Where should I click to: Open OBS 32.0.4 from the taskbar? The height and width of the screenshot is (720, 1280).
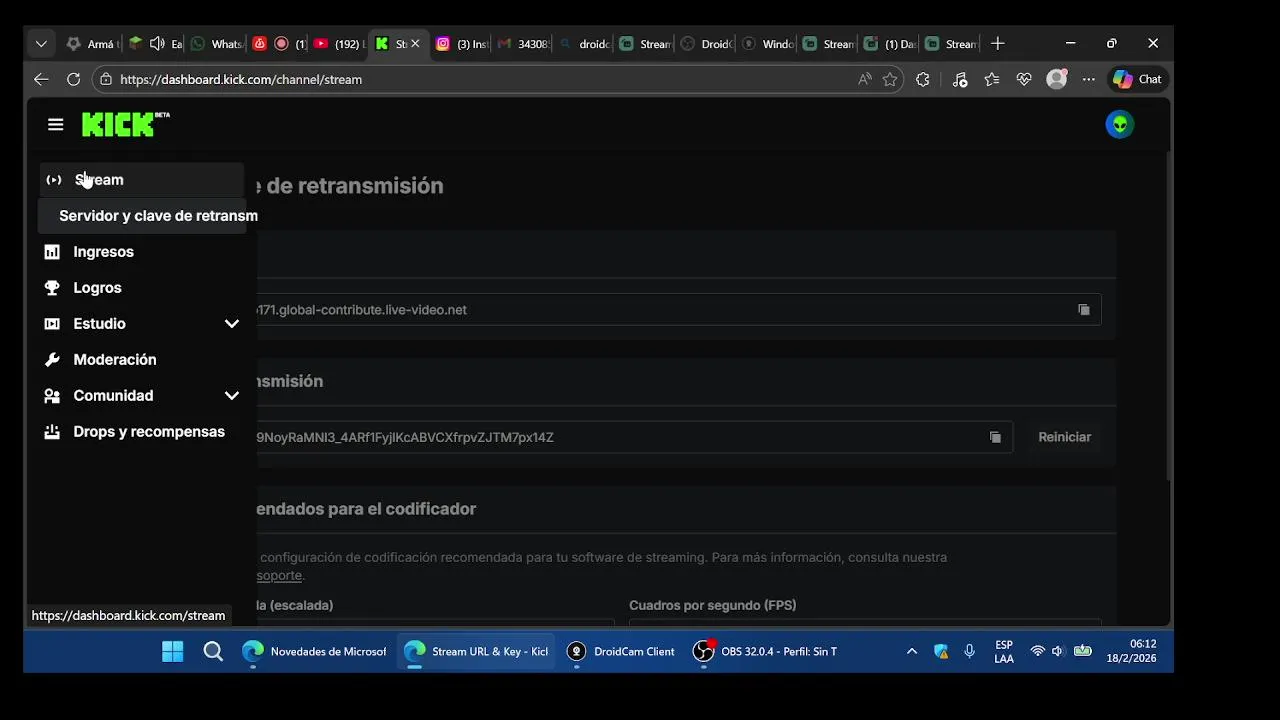pos(765,652)
